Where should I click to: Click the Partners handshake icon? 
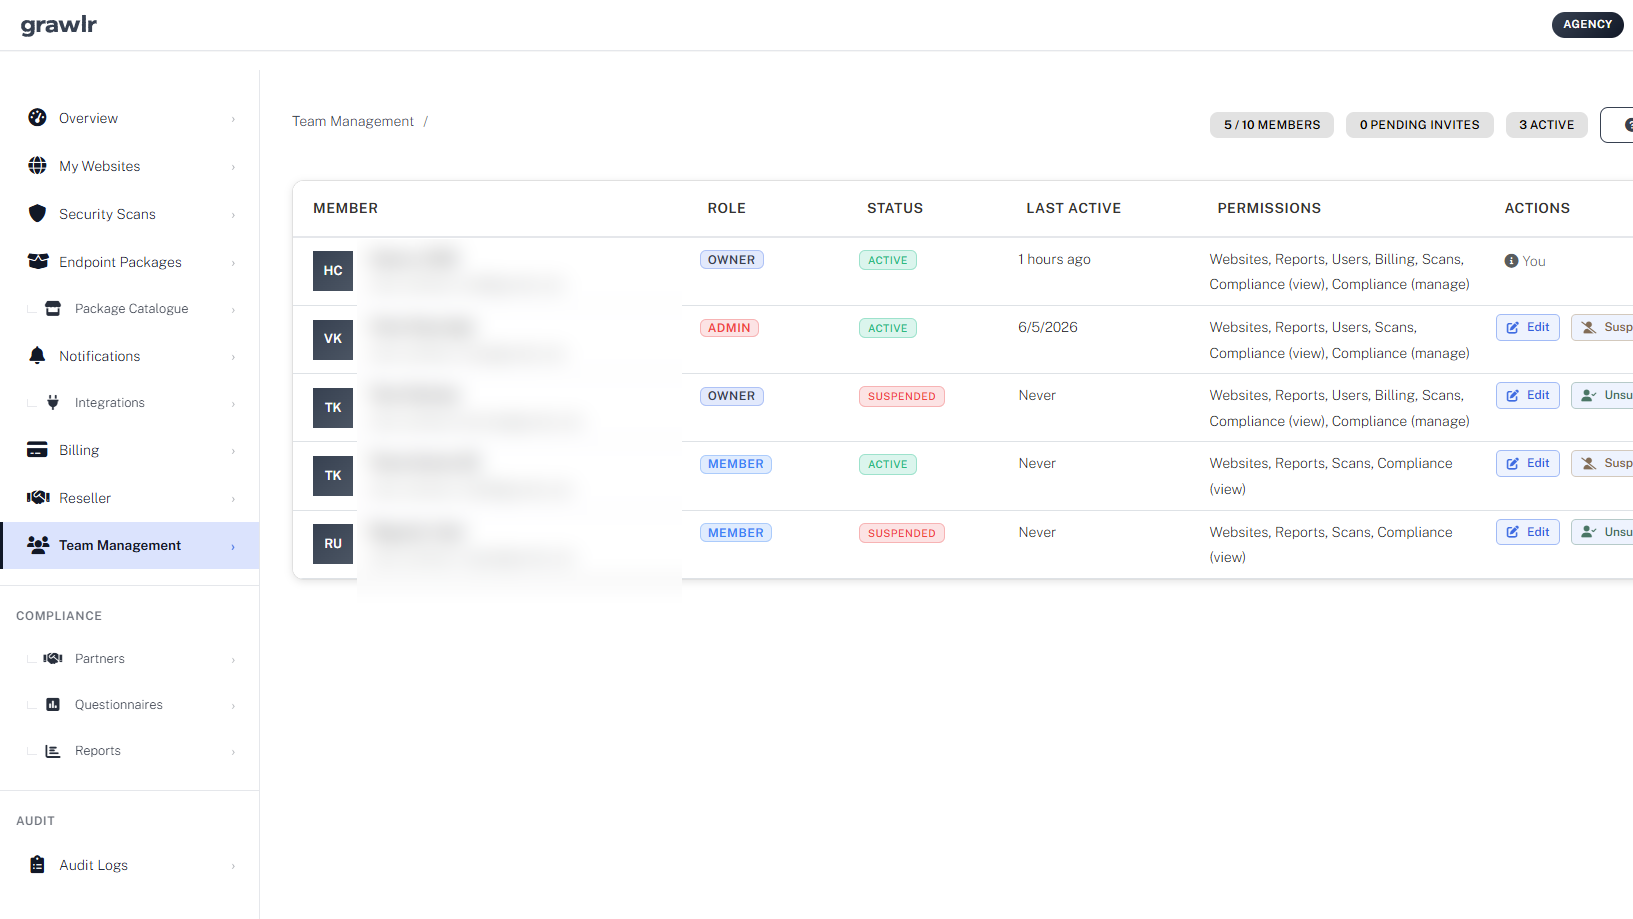point(53,658)
